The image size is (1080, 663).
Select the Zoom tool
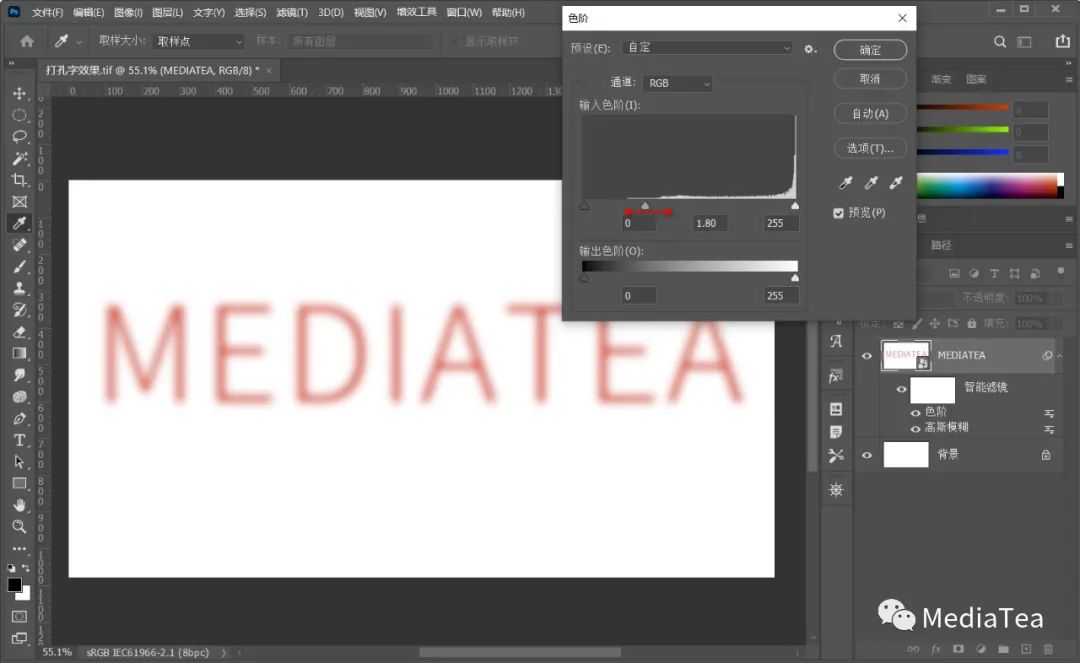tap(19, 527)
